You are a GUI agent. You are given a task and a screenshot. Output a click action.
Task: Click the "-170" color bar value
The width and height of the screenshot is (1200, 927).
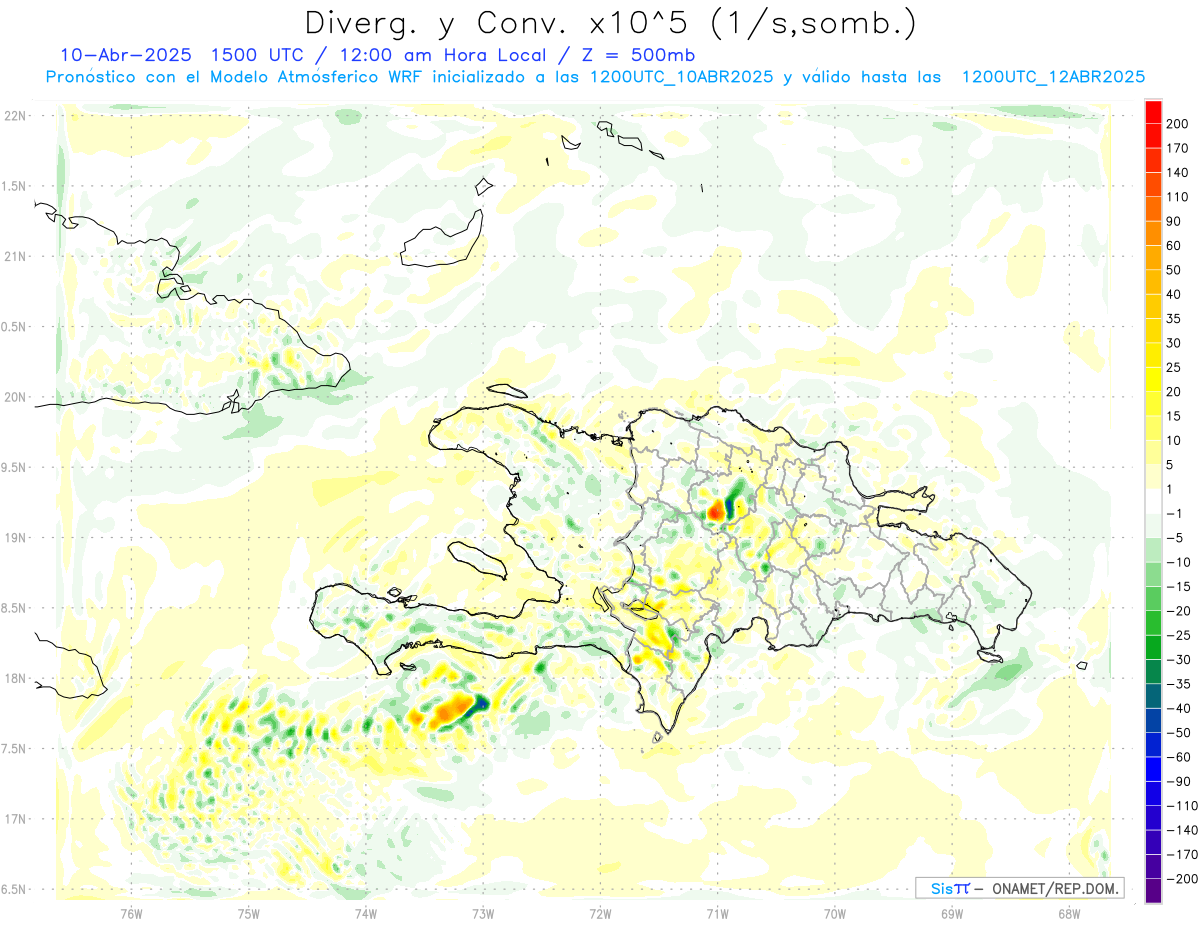click(1181, 854)
